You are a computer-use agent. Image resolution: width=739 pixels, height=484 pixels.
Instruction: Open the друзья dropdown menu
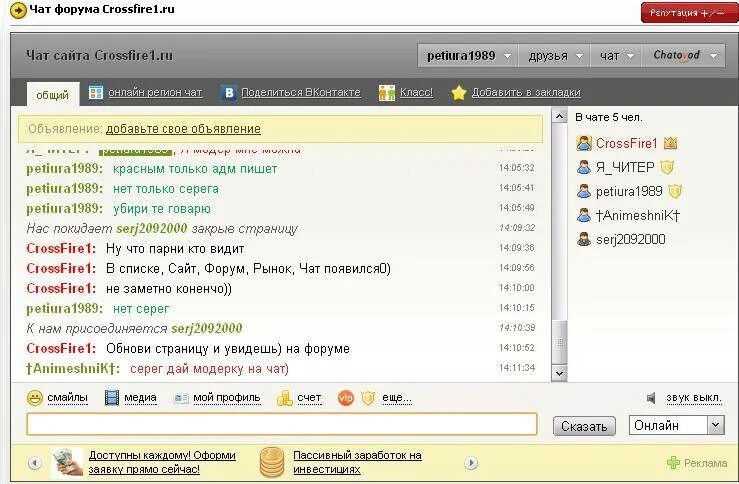[555, 56]
